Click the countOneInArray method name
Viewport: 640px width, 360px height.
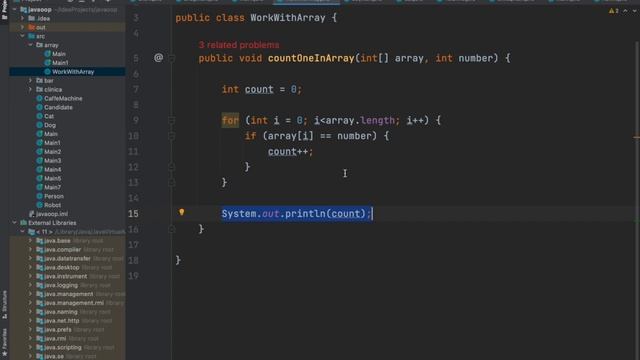[311, 58]
